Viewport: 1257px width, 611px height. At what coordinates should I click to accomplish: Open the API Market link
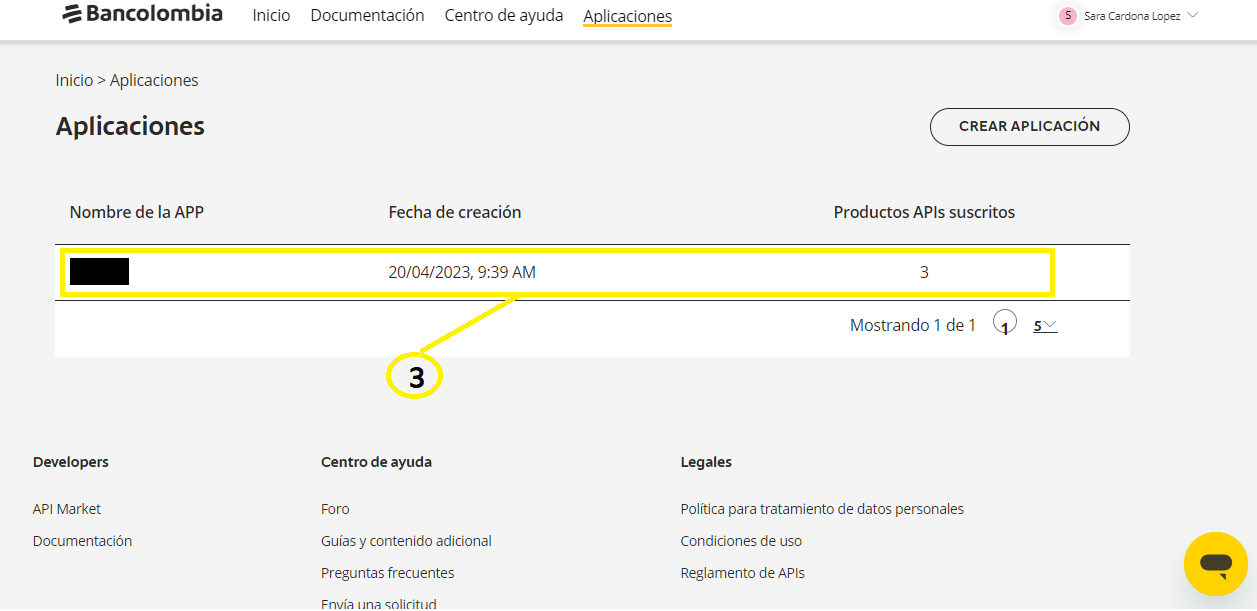click(66, 508)
